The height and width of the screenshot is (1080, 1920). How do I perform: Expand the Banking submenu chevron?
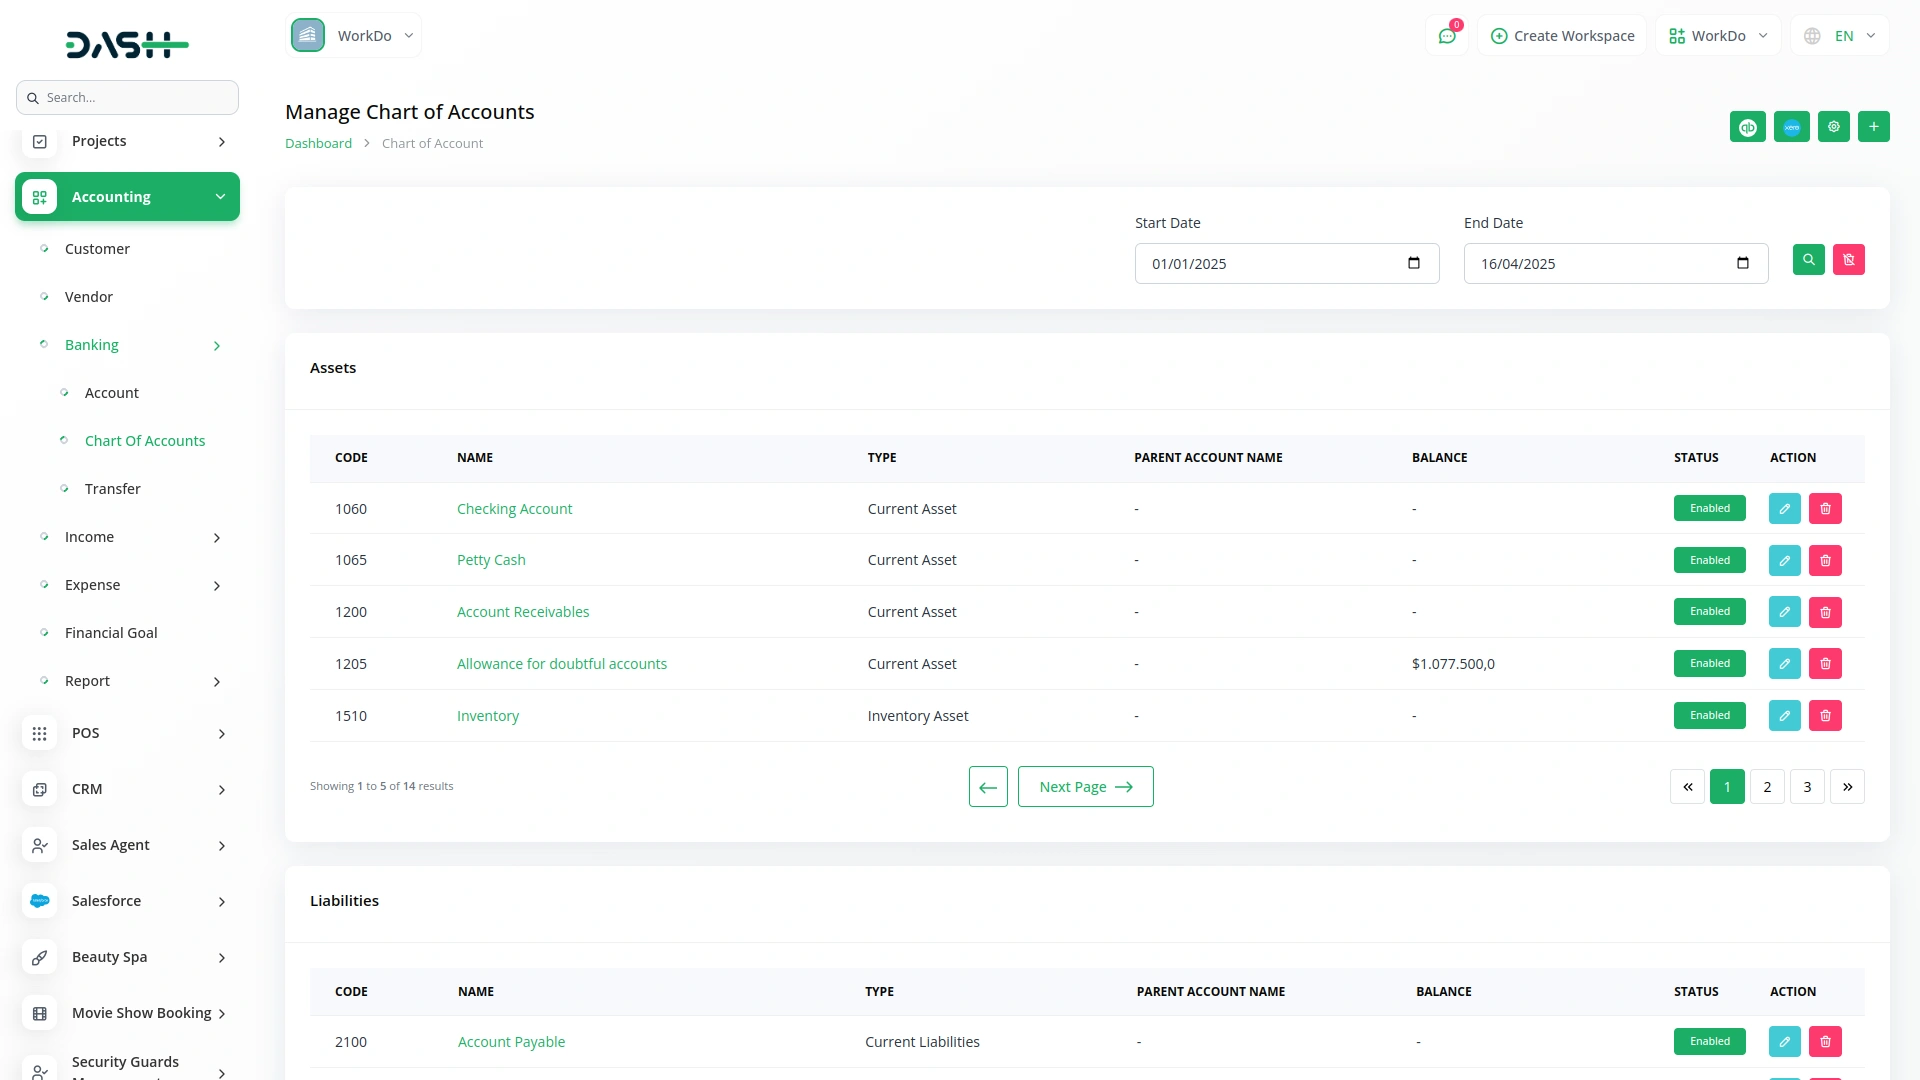click(217, 345)
